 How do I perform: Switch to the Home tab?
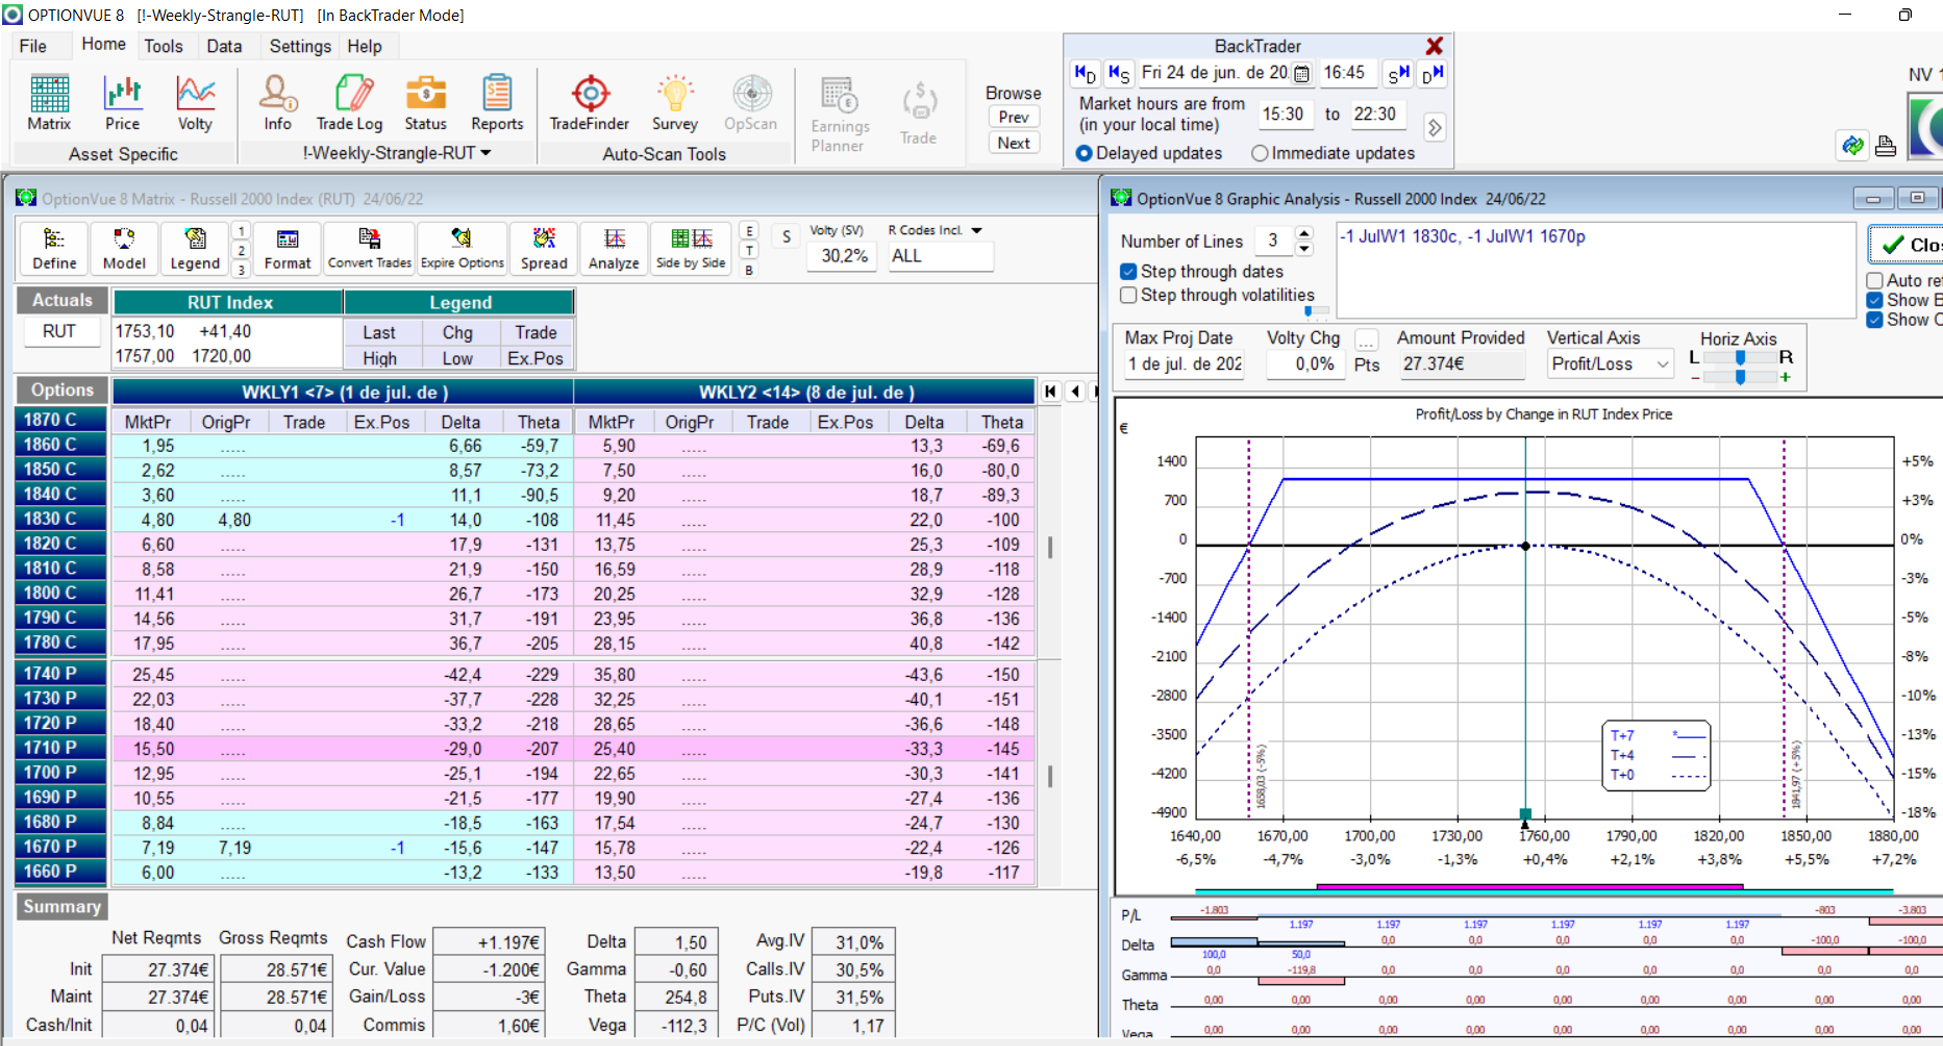coord(103,45)
